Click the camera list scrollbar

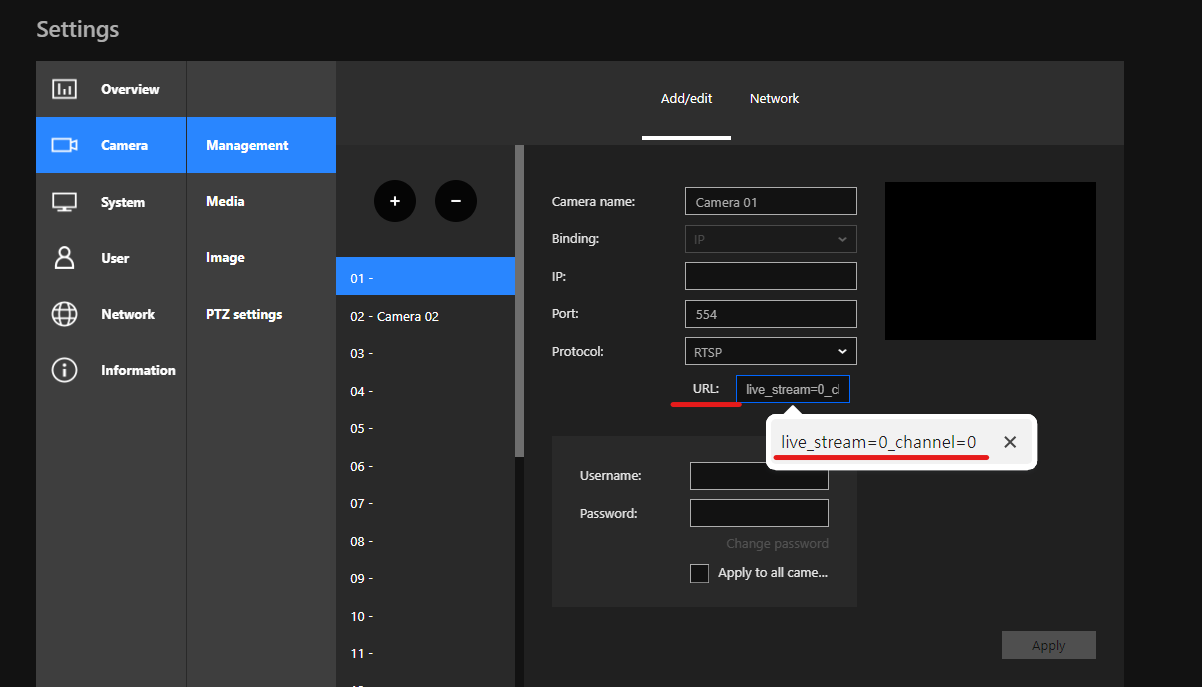tap(520, 300)
